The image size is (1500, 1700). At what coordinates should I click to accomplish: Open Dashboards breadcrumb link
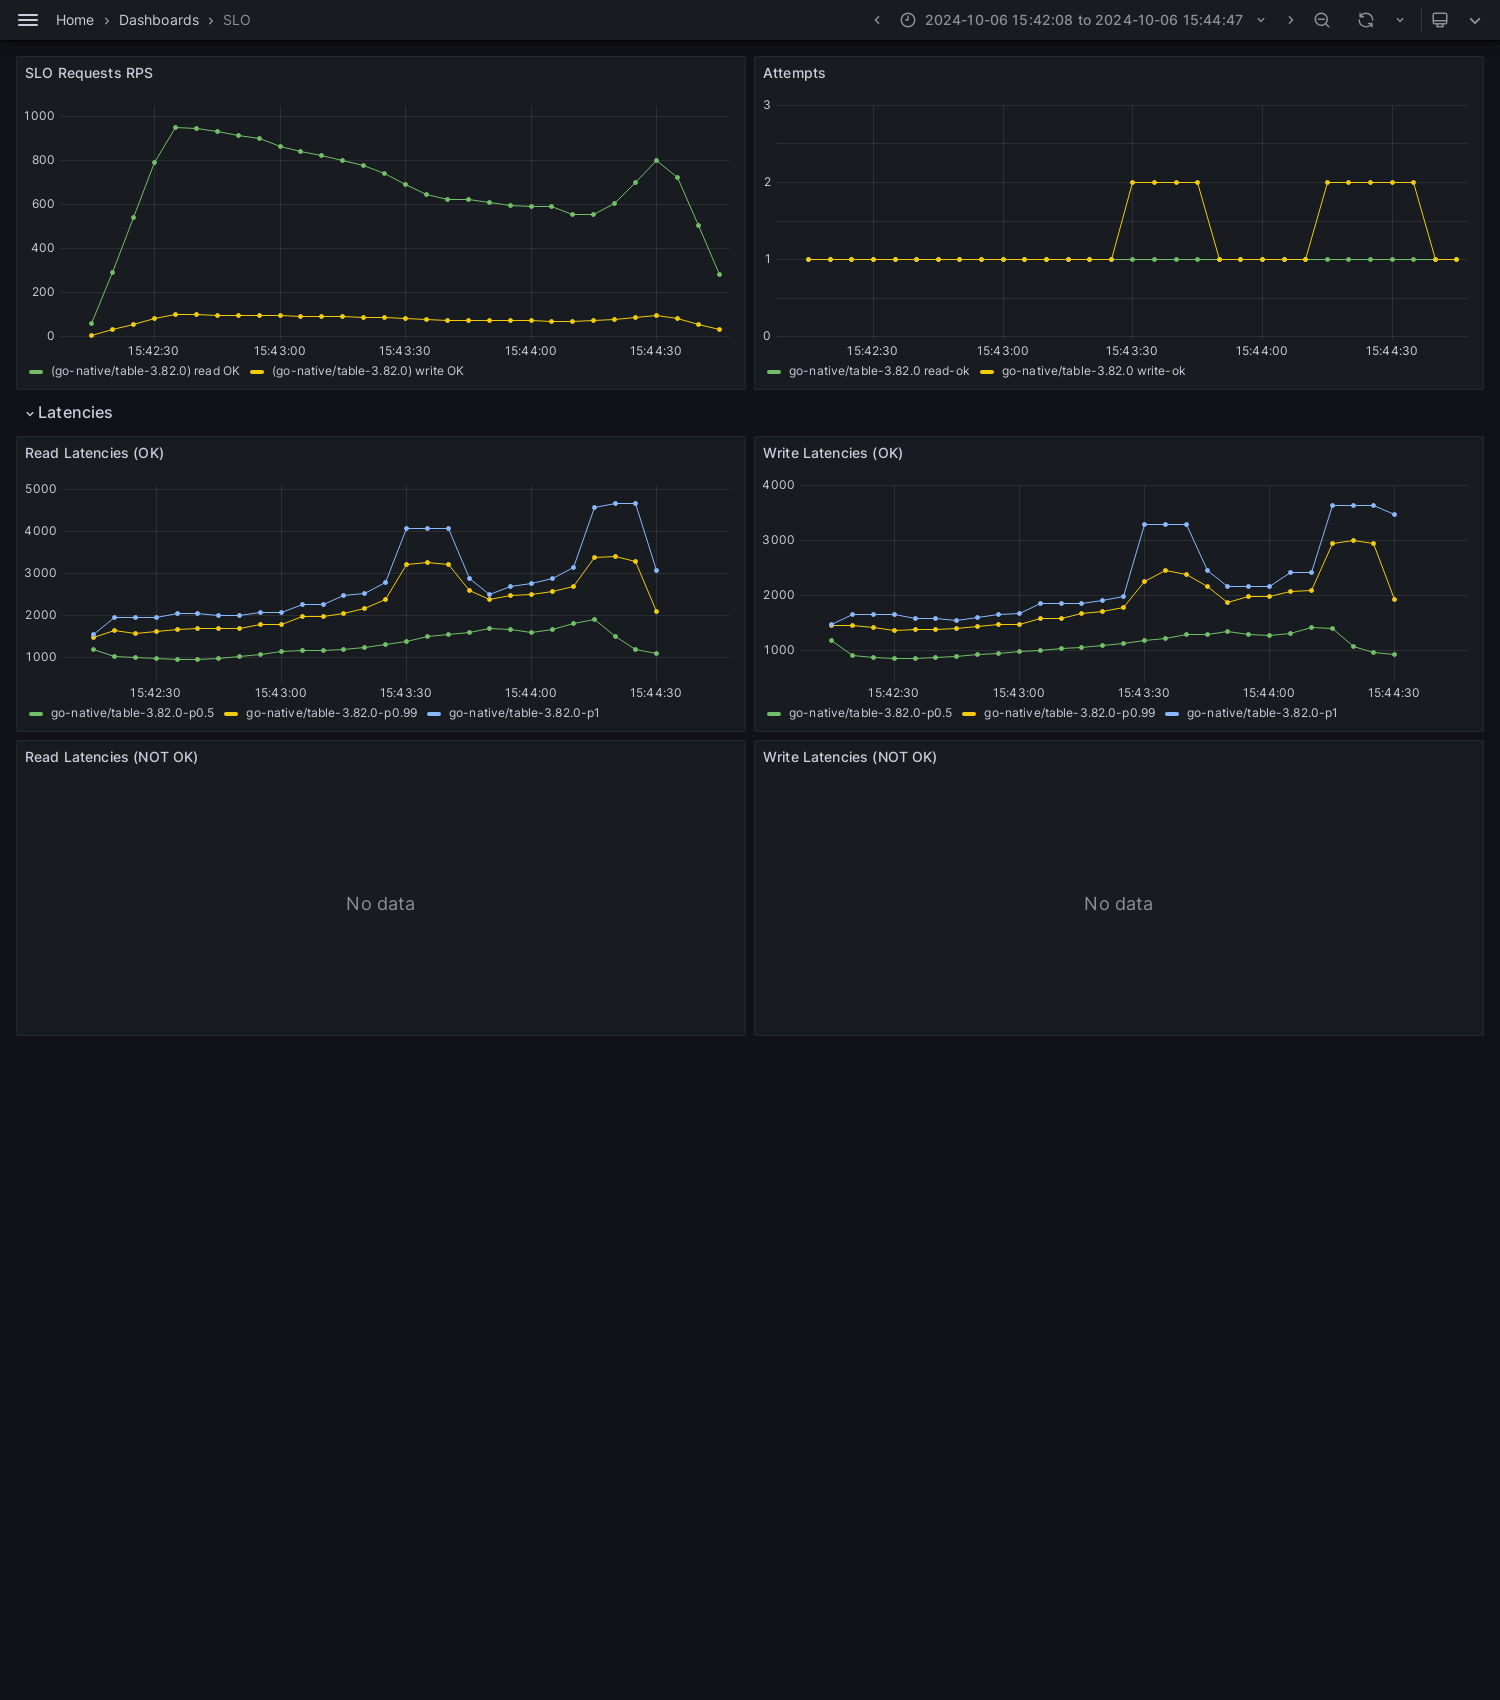[x=159, y=20]
